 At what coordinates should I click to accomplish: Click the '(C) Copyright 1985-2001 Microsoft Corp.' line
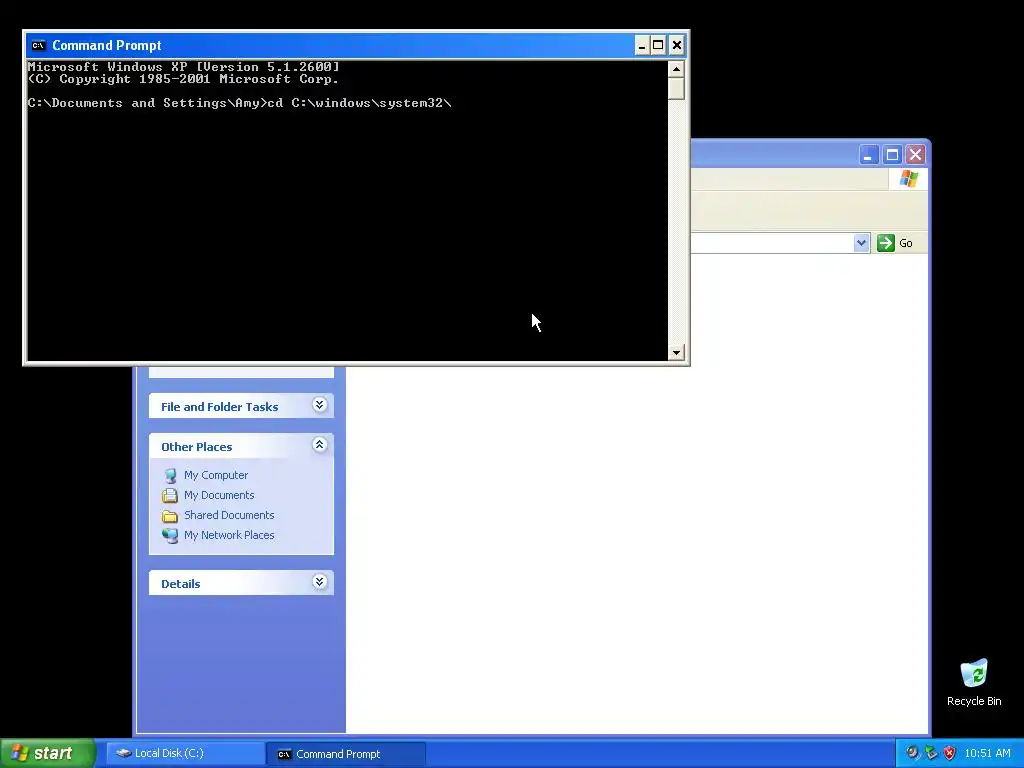pos(184,79)
